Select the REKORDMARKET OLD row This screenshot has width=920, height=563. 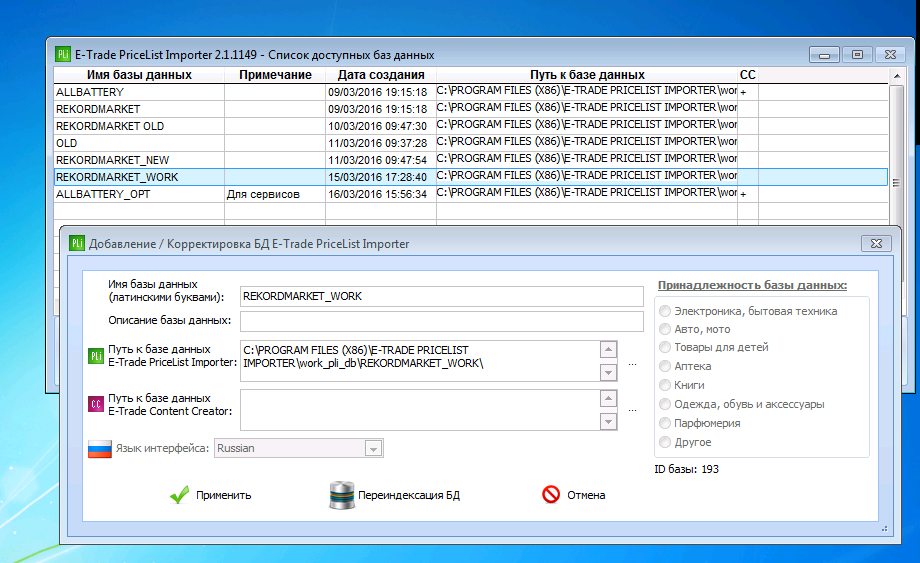(x=471, y=126)
